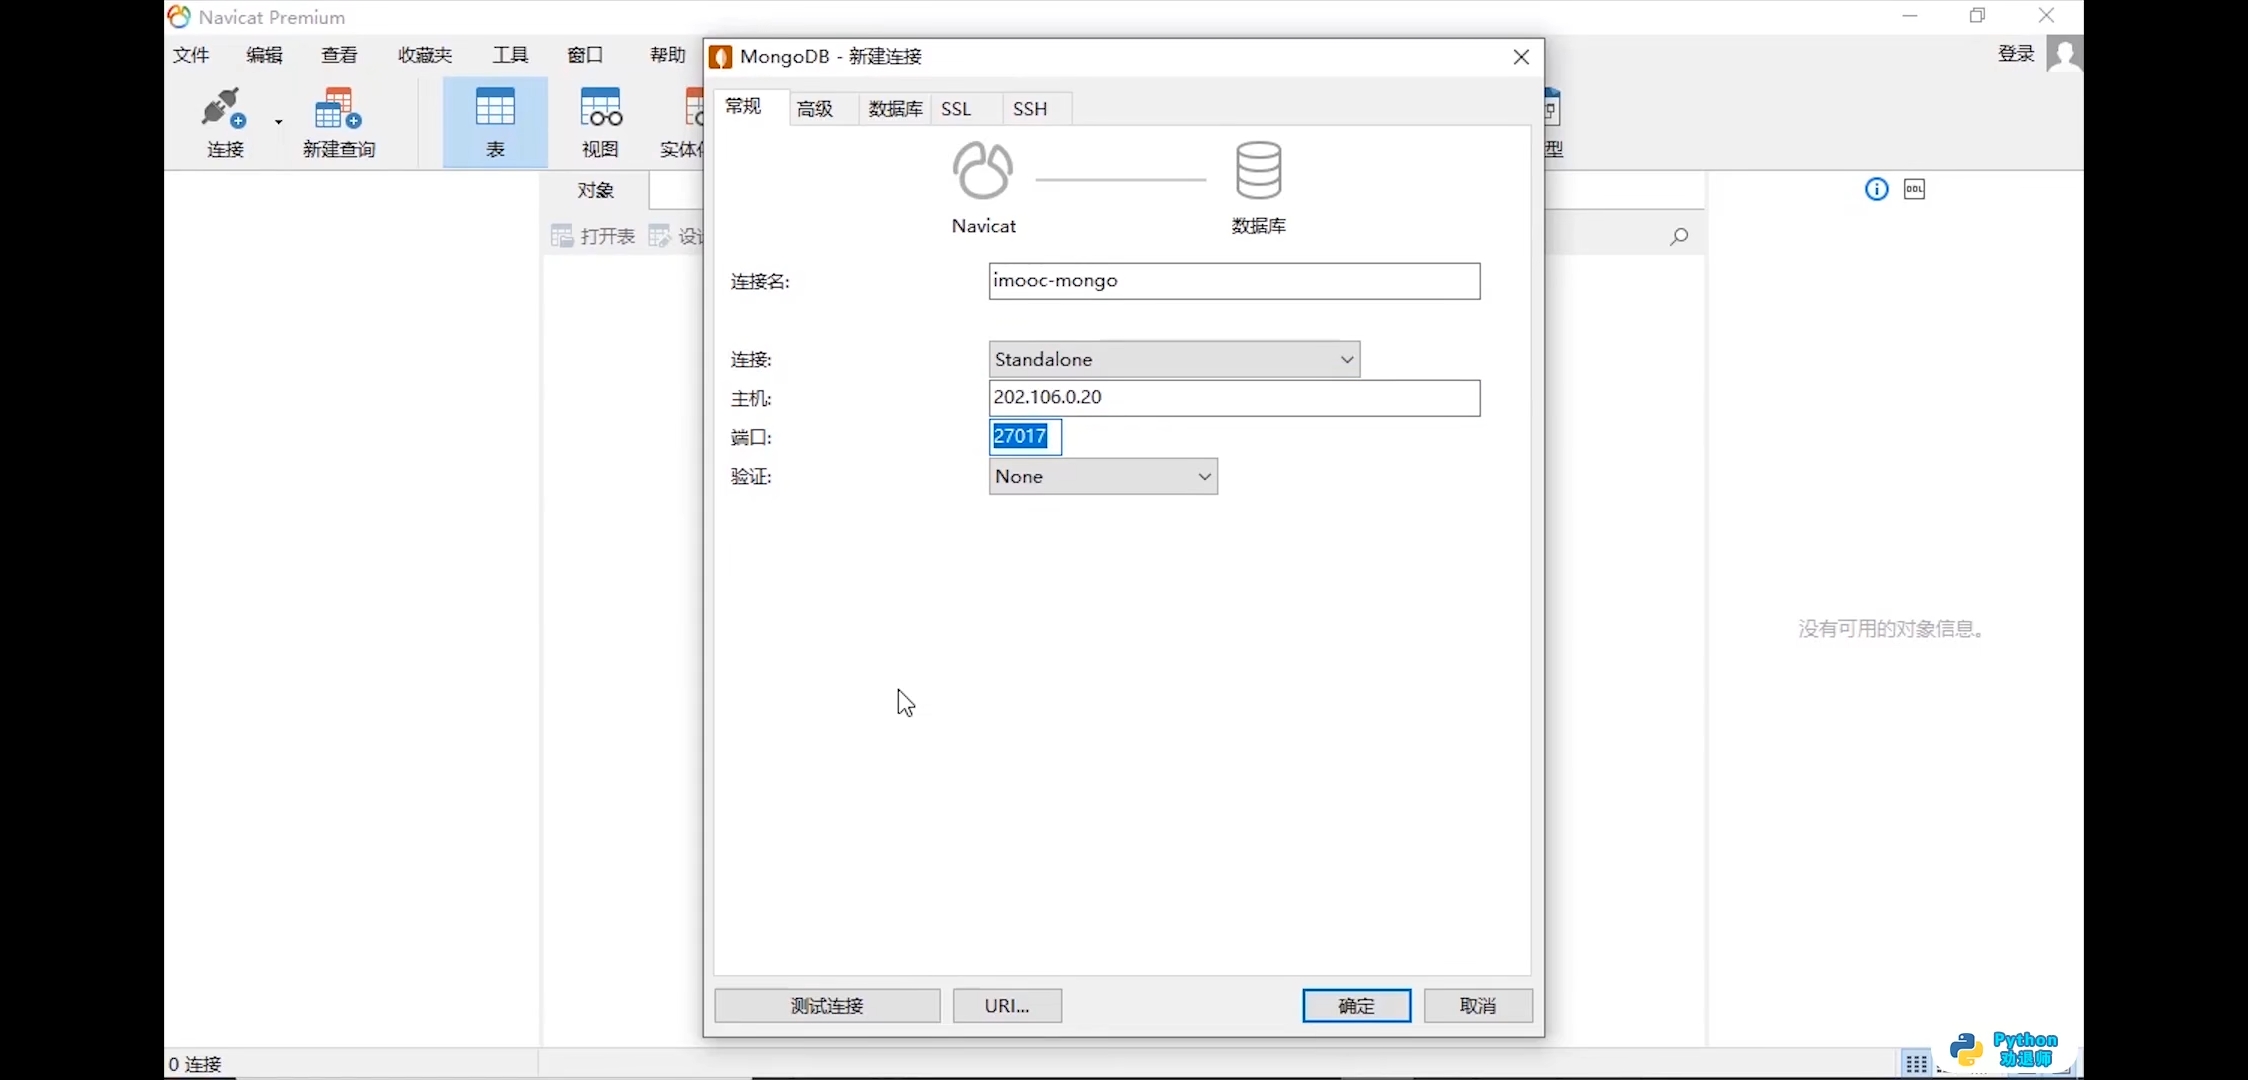
Task: Open the 编辑 menu
Action: pyautogui.click(x=265, y=55)
